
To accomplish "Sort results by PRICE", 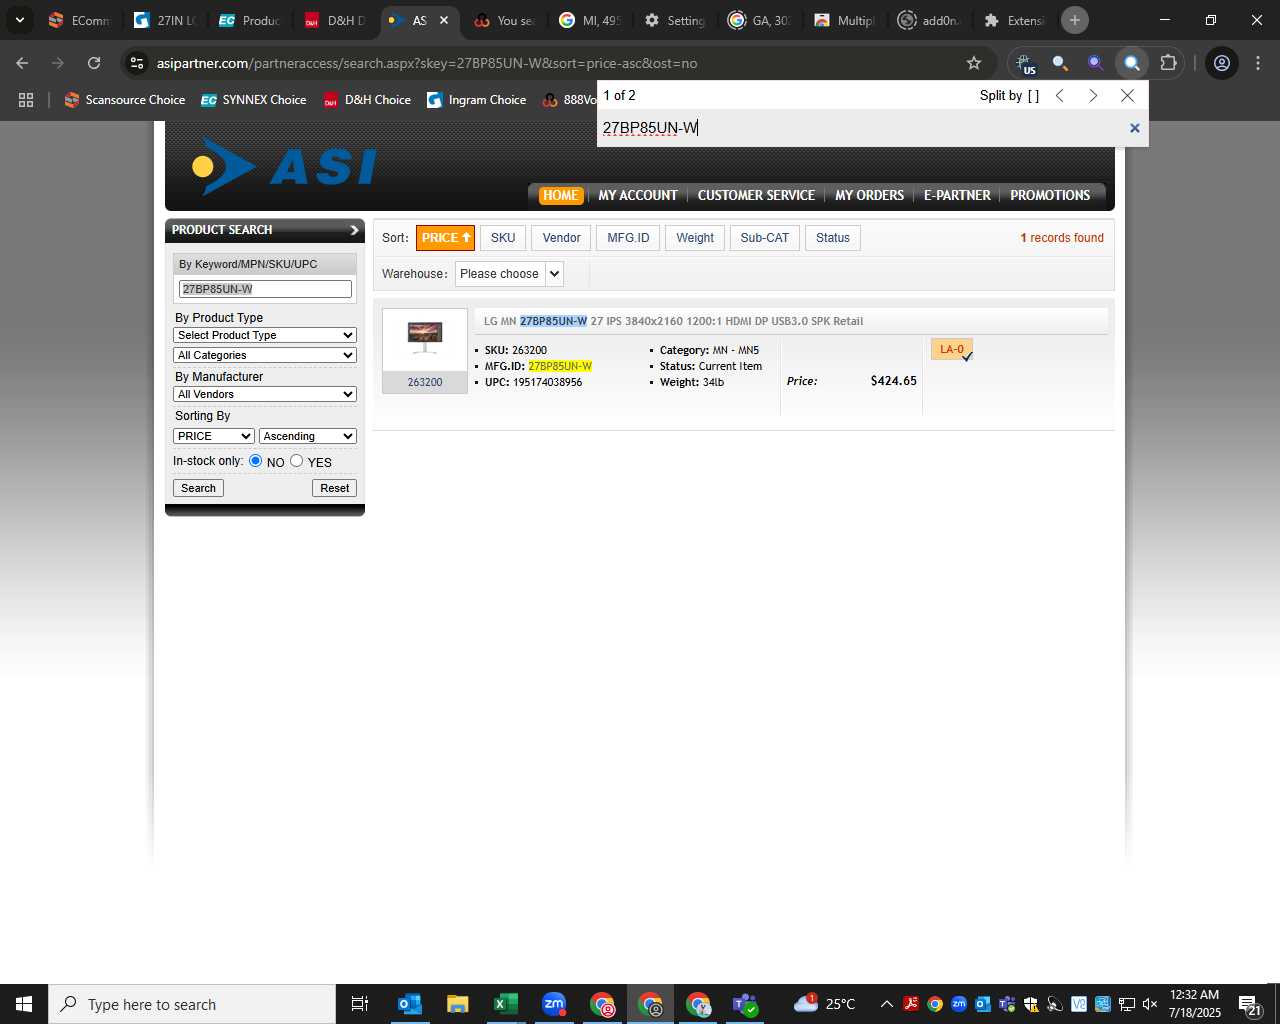I will (445, 238).
